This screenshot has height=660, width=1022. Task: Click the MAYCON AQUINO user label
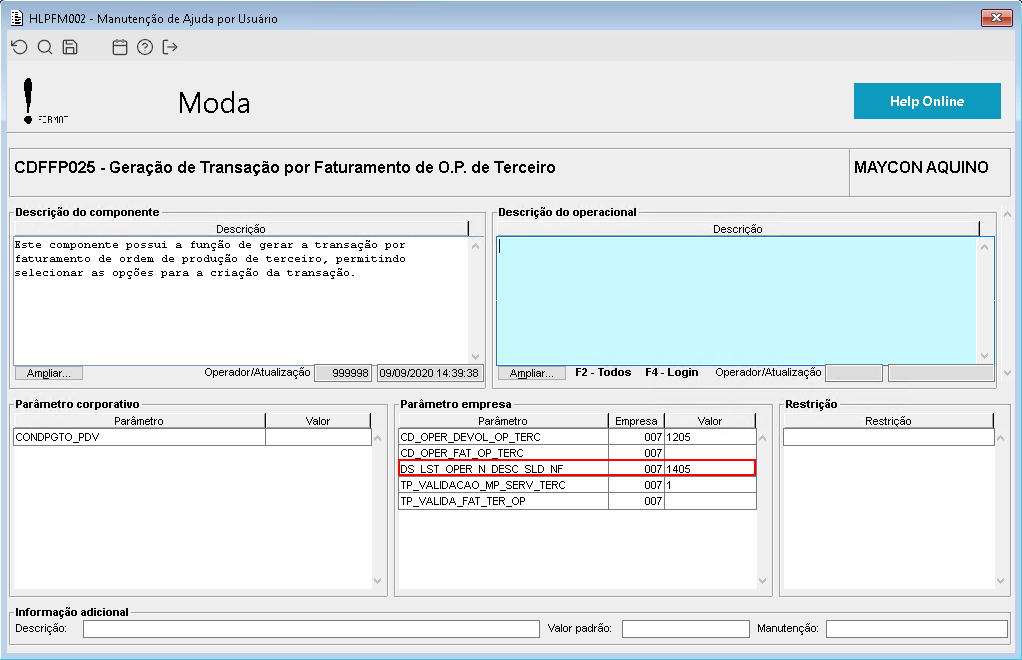point(921,167)
